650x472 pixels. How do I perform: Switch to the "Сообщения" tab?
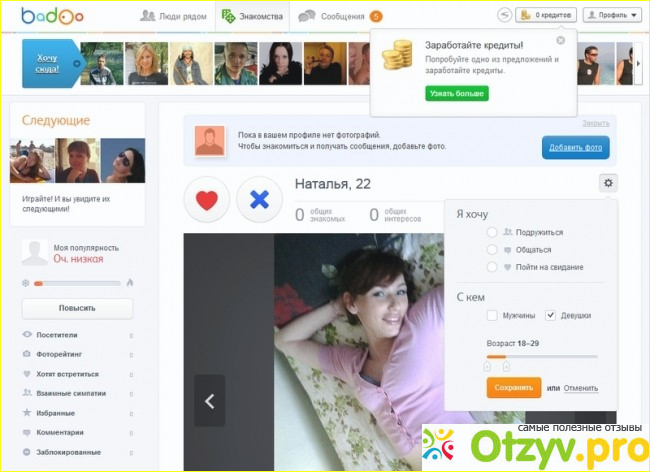coord(340,16)
